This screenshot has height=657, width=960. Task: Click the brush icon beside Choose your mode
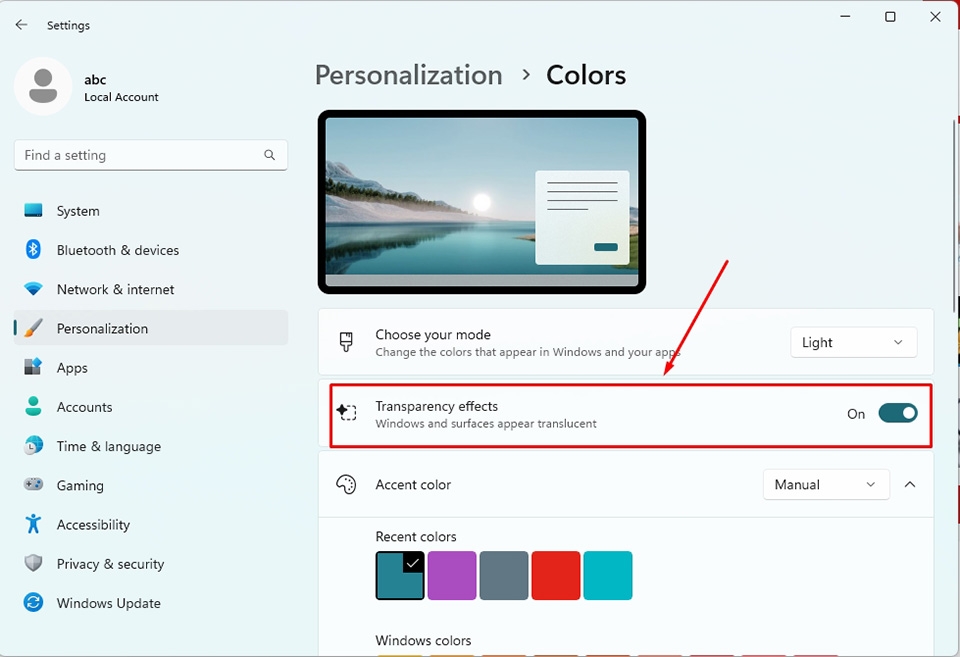tap(346, 342)
